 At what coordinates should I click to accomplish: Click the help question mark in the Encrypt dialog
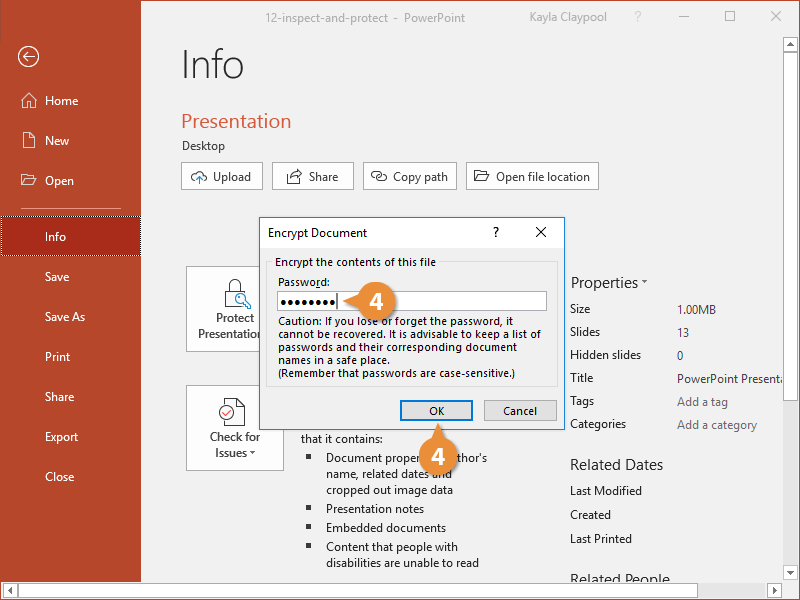point(496,233)
